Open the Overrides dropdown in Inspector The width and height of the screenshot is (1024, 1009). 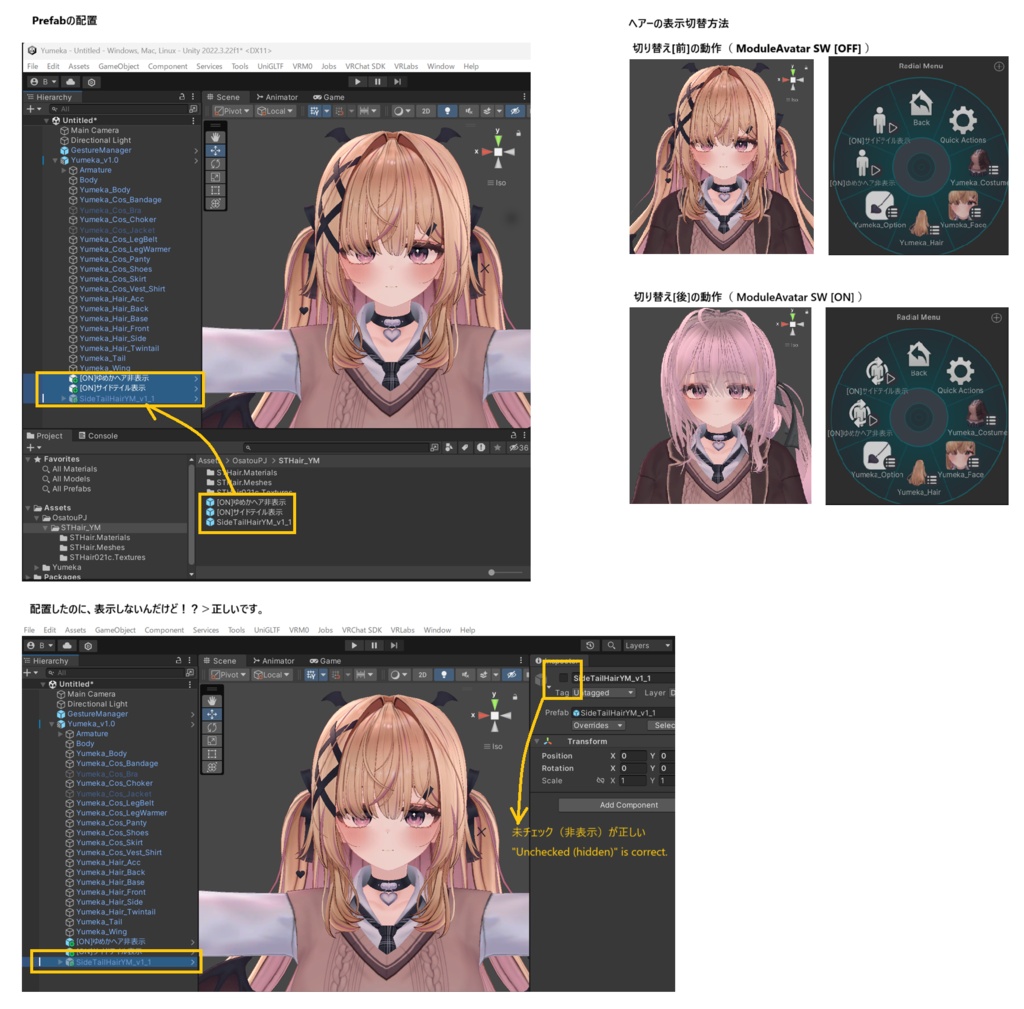coord(598,726)
